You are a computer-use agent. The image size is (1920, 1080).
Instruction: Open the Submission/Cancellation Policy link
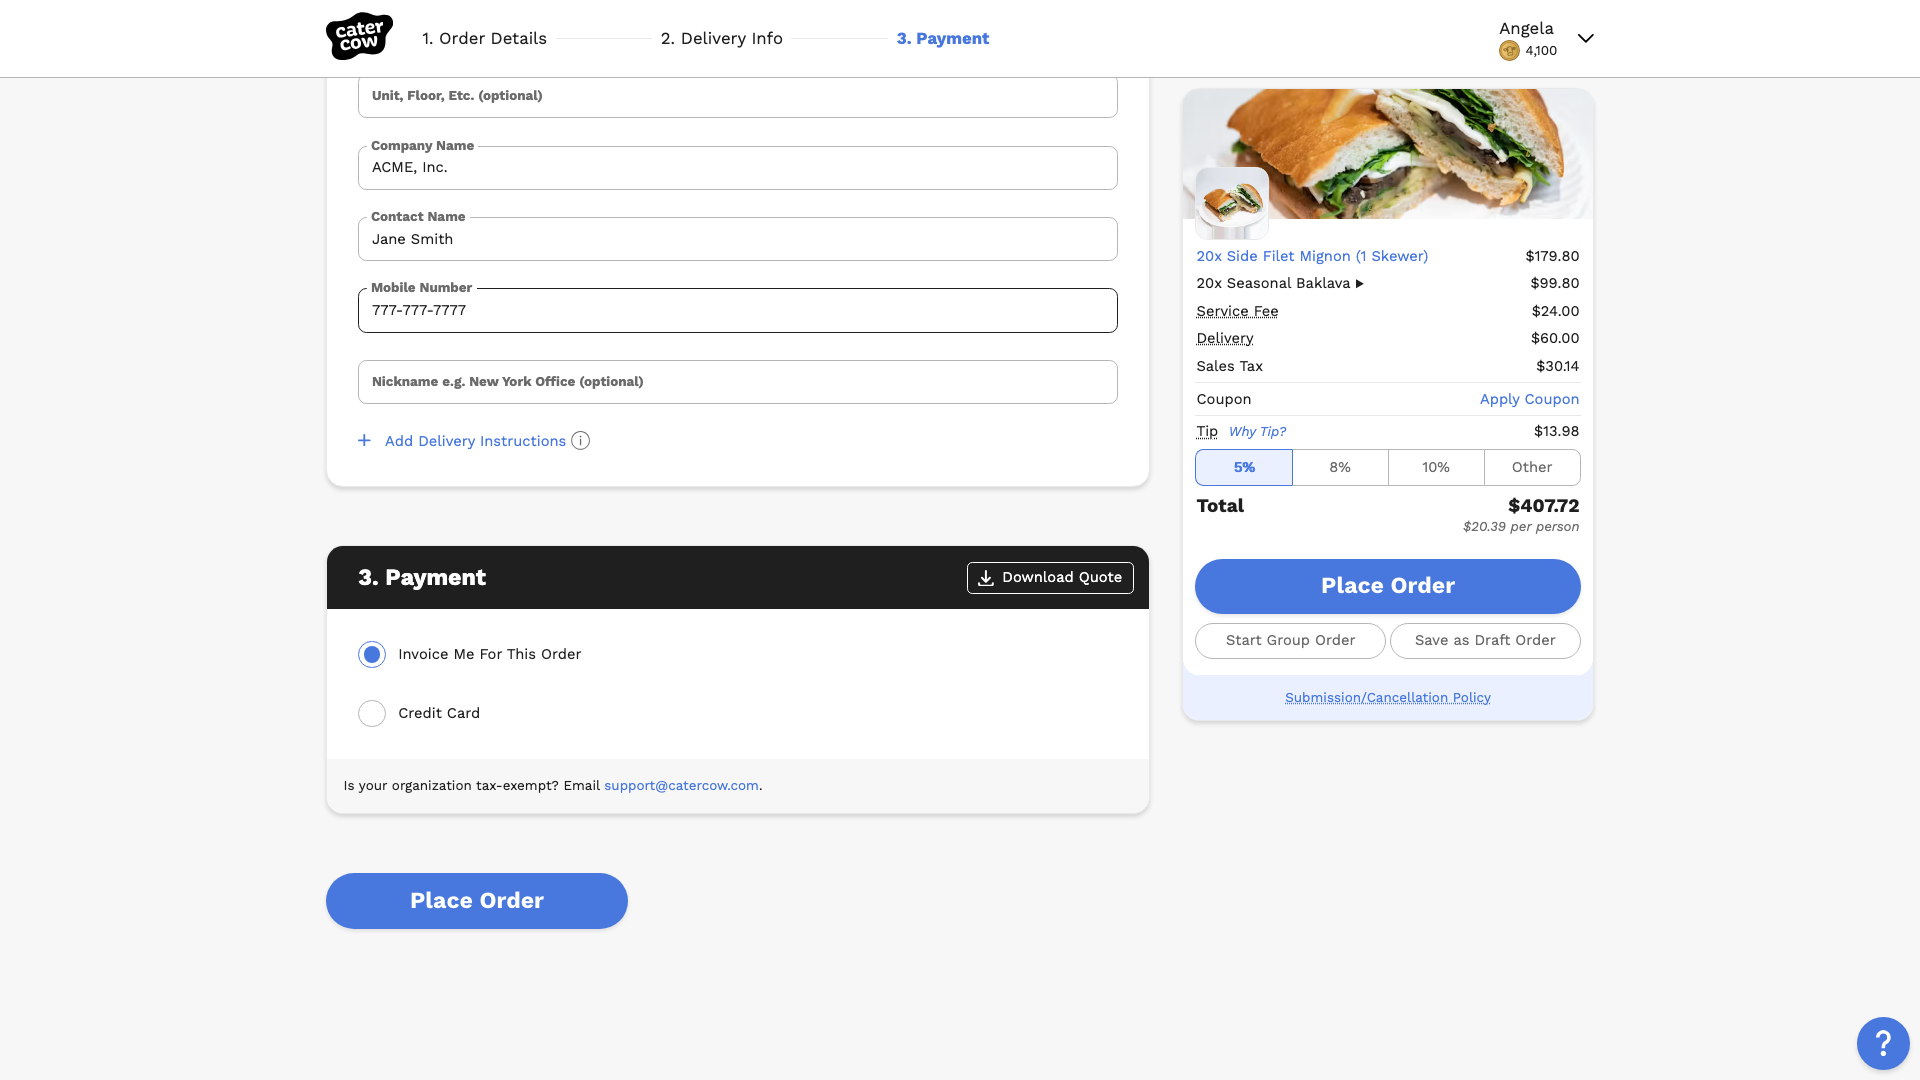pyautogui.click(x=1388, y=698)
